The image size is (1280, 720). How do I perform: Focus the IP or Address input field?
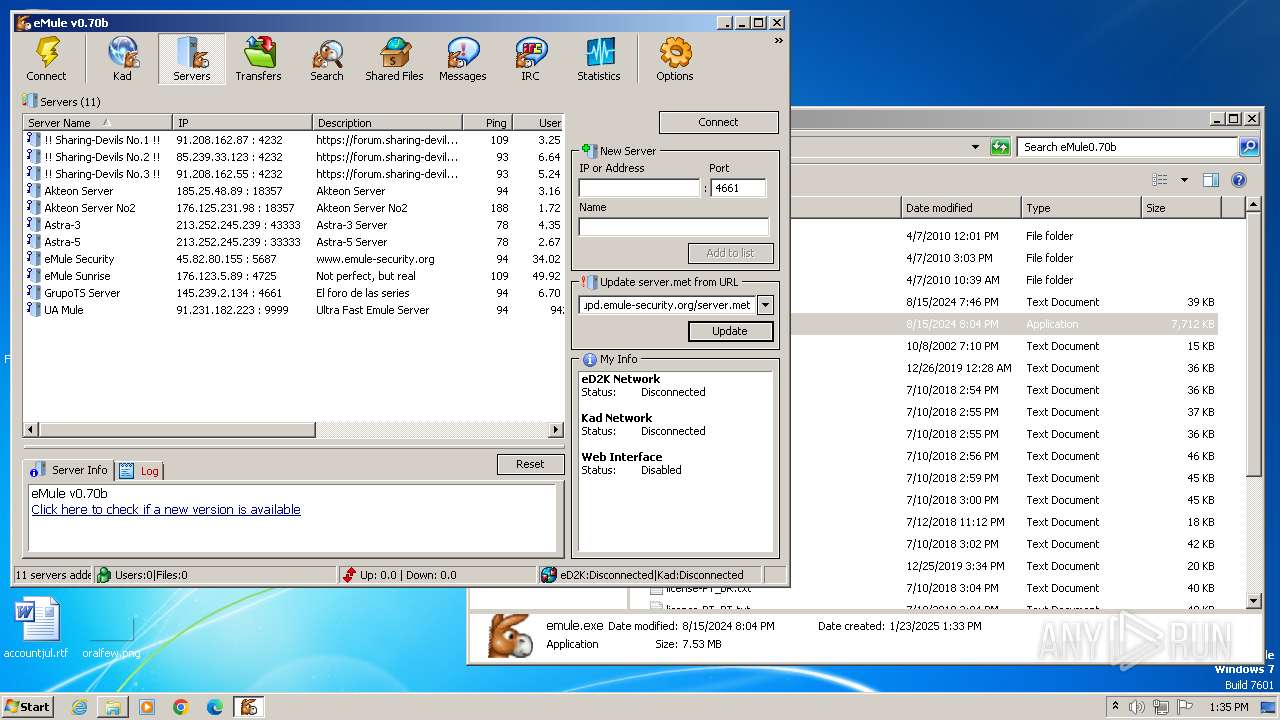tap(639, 188)
